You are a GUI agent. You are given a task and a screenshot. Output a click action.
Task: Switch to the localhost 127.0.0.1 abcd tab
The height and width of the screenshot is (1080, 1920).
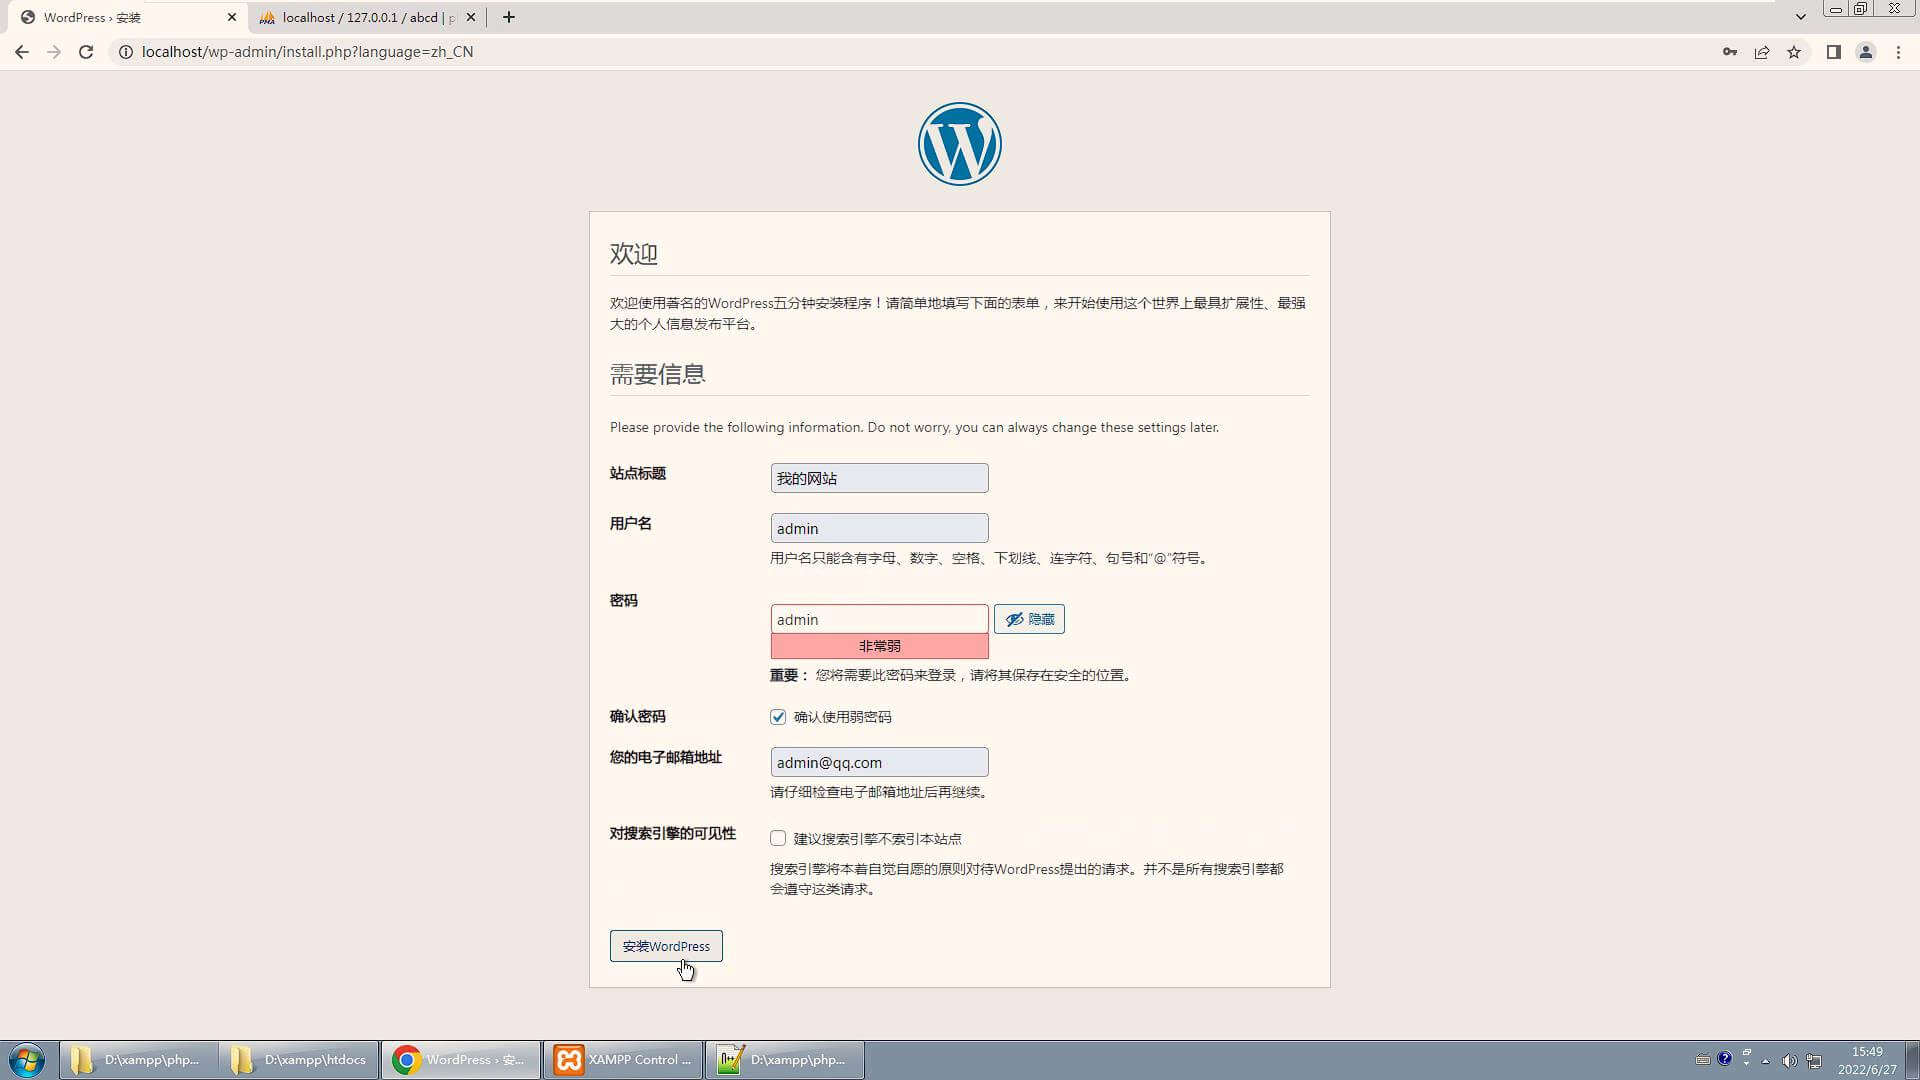366,17
